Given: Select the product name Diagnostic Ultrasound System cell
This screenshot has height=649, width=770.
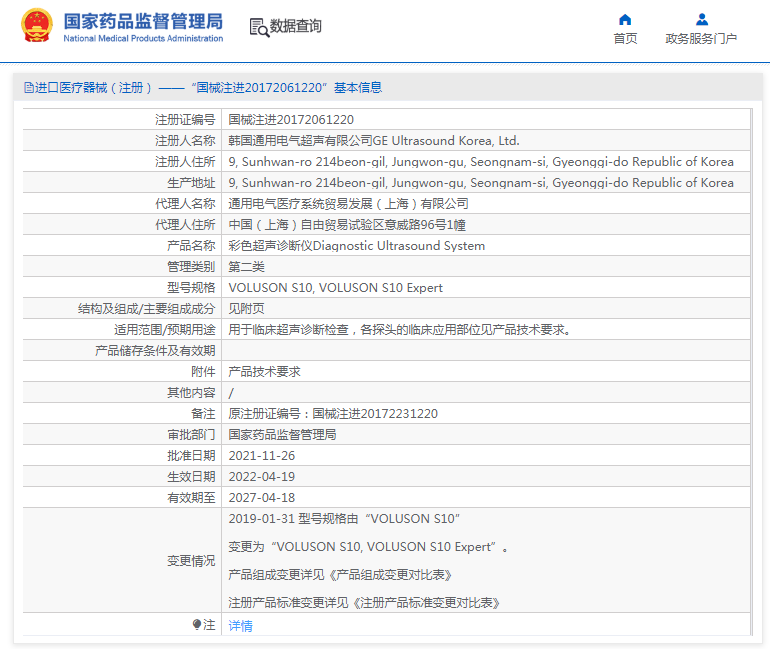Looking at the screenshot, I should point(357,246).
